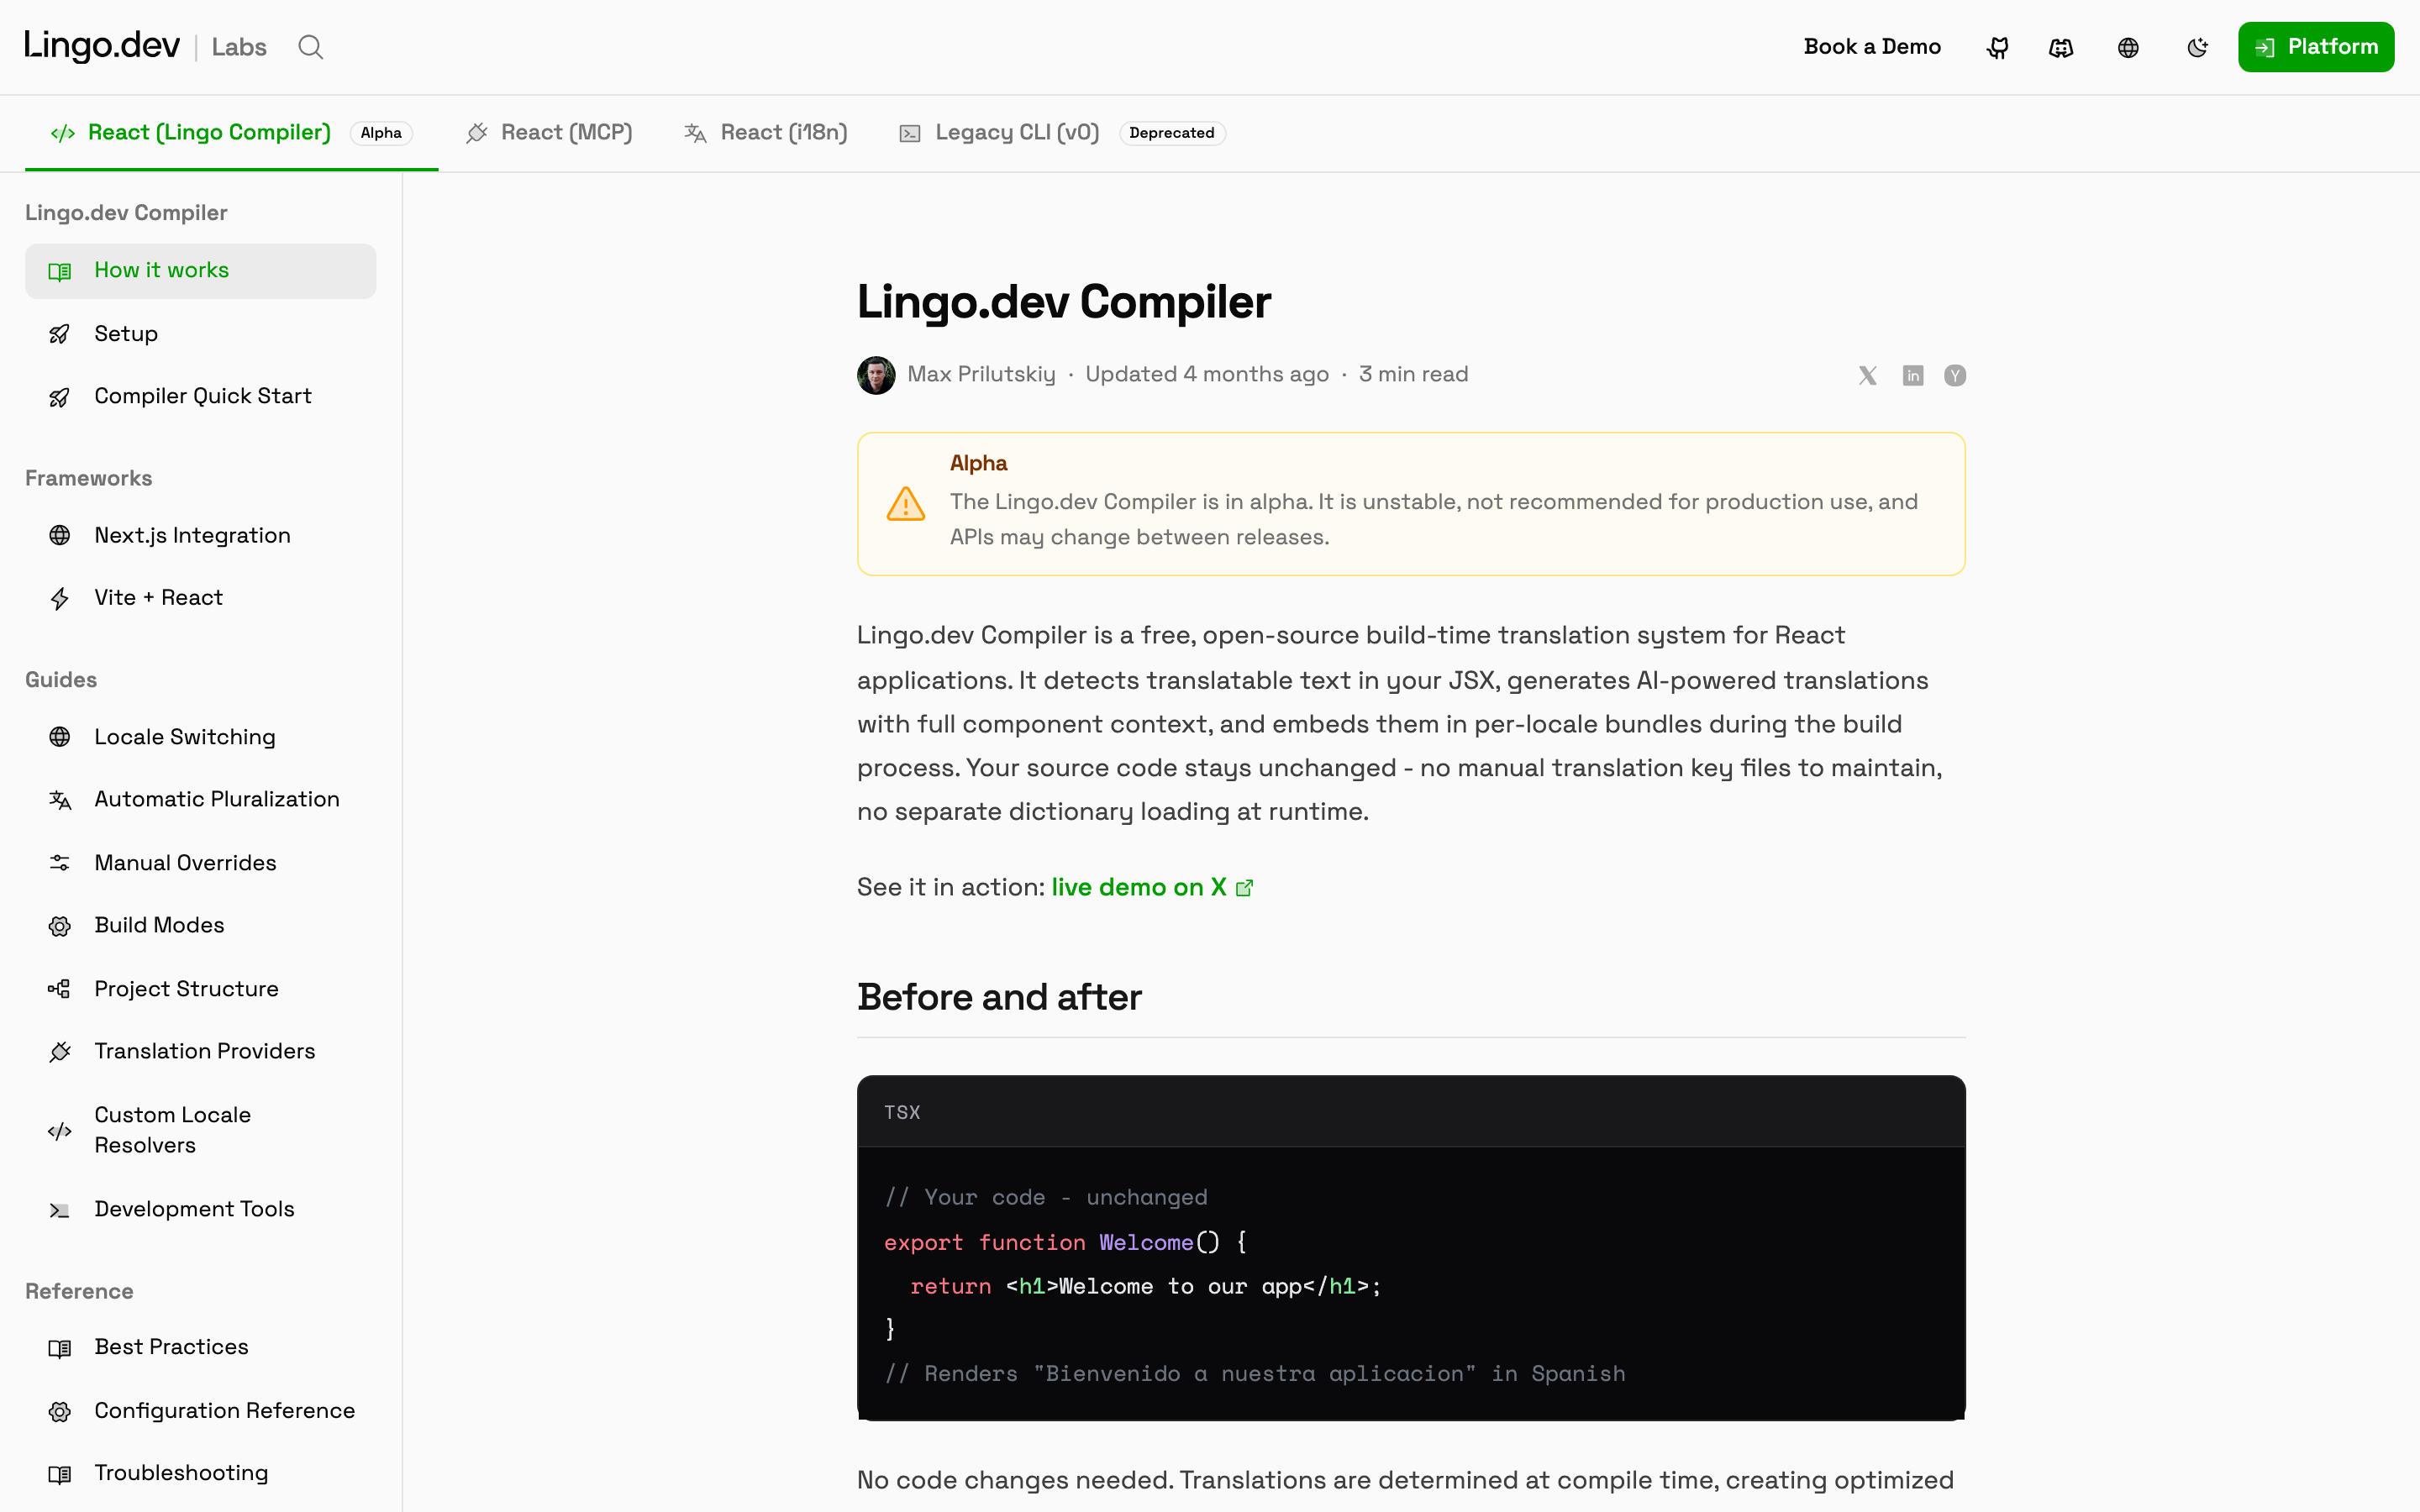The image size is (2420, 1512).
Task: Click translate icon beside Automatic Pluralization
Action: (60, 800)
